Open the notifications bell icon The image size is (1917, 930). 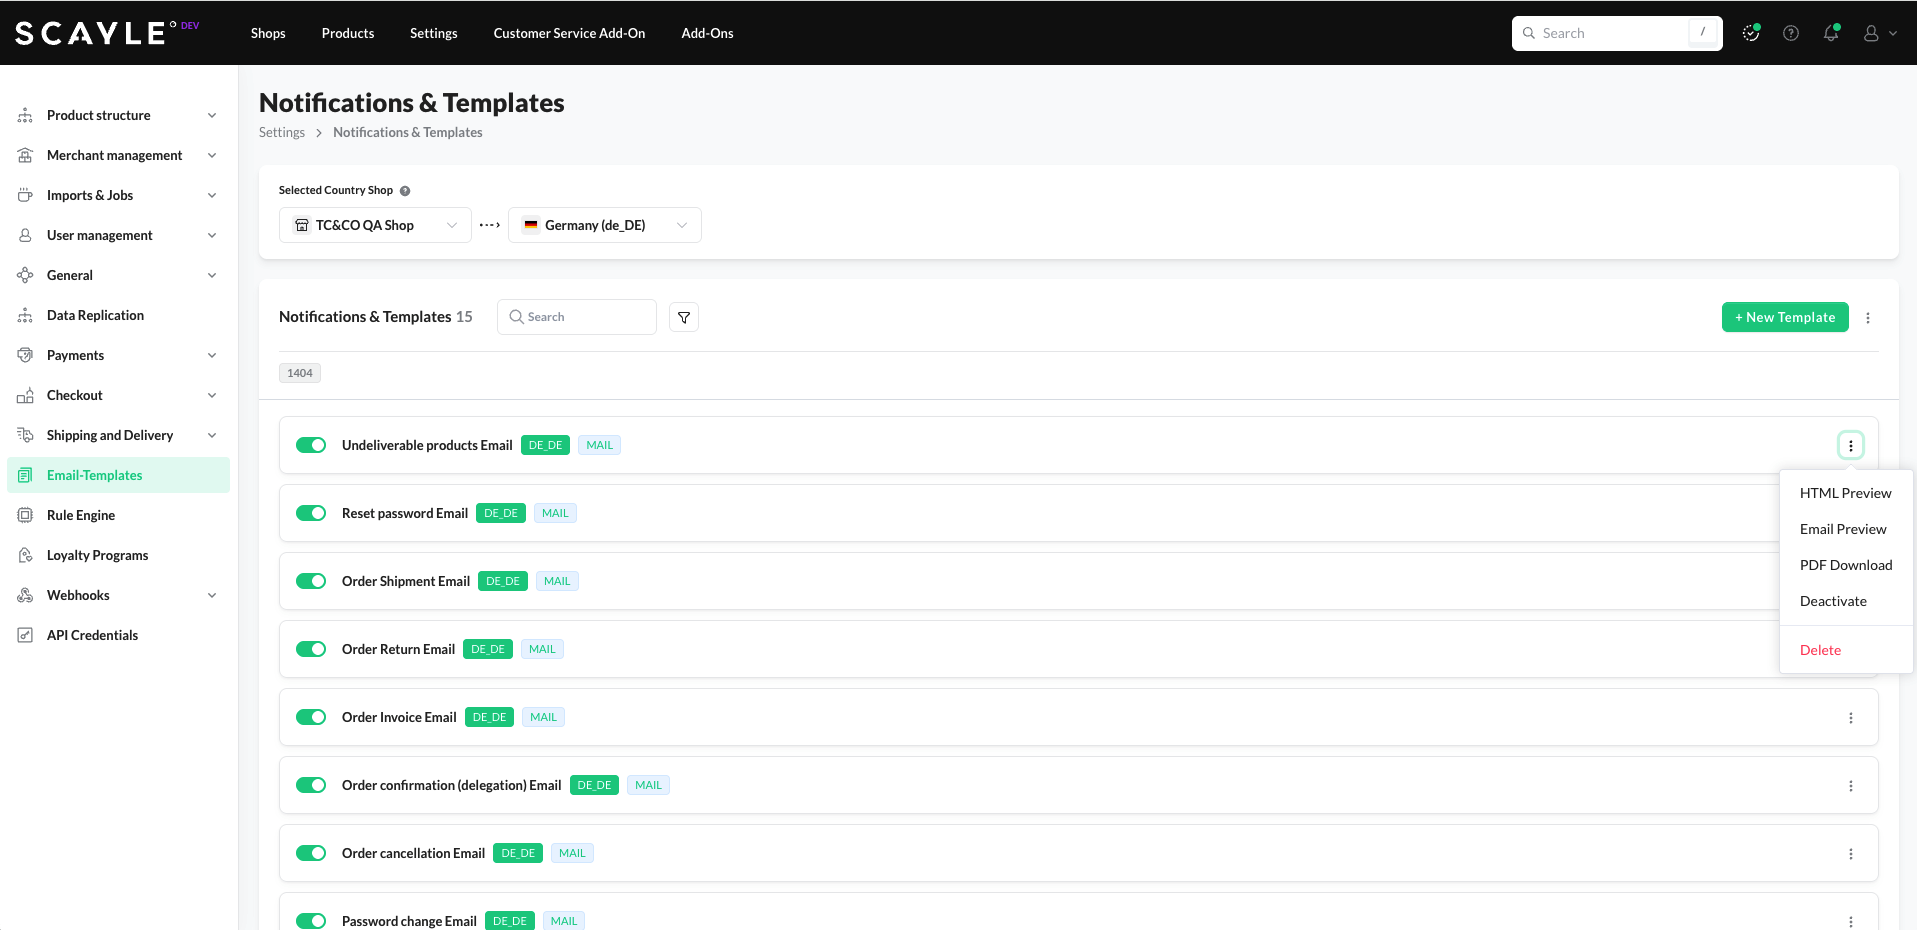pyautogui.click(x=1830, y=33)
